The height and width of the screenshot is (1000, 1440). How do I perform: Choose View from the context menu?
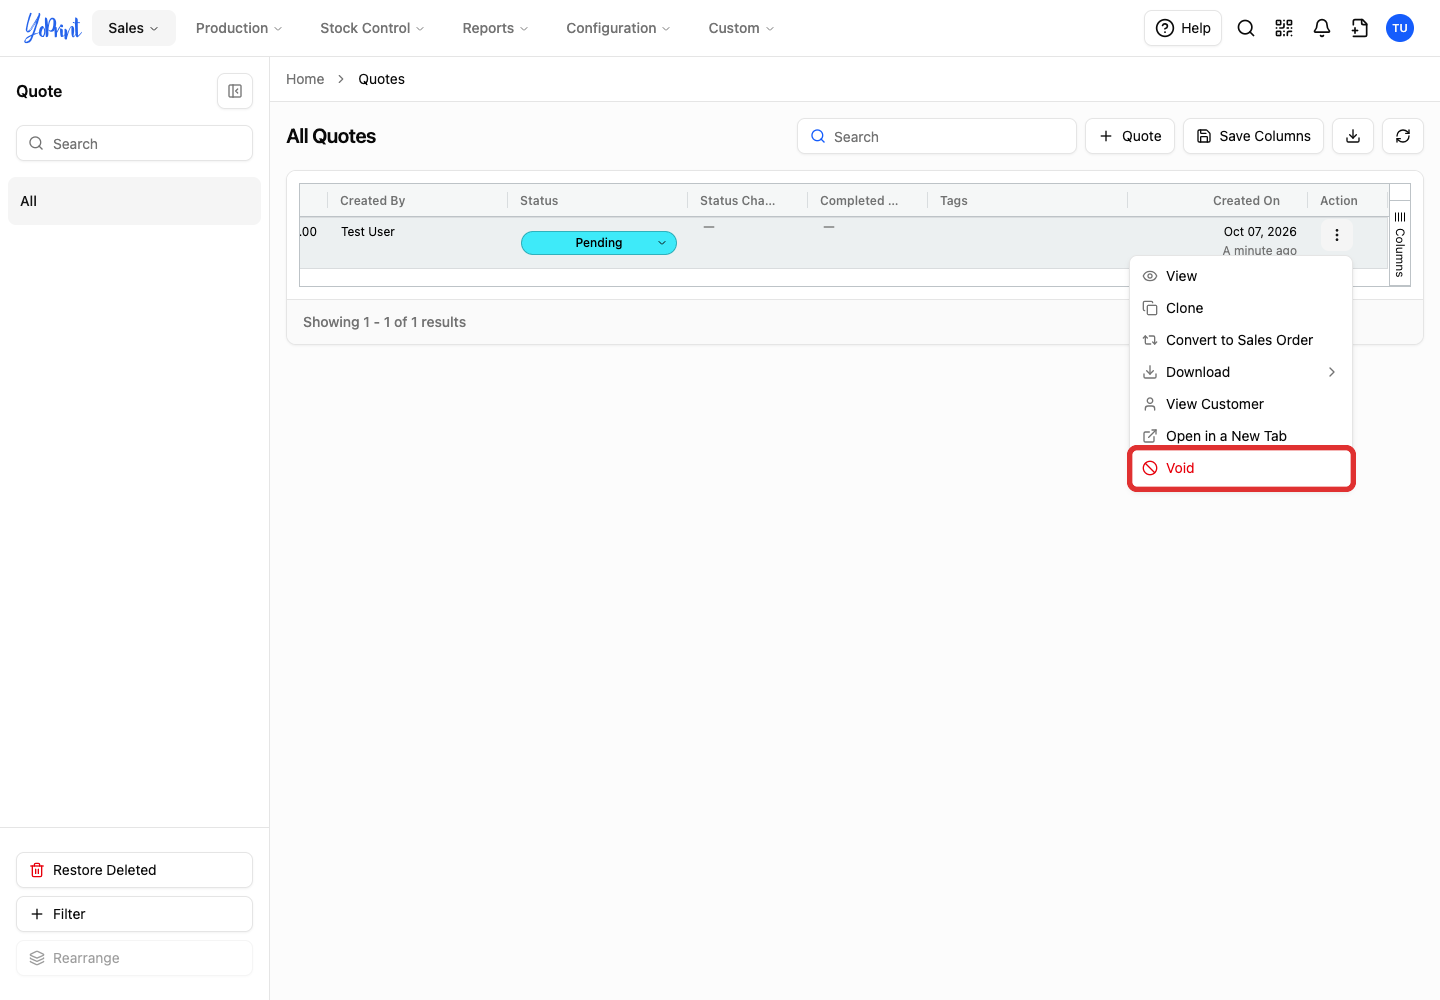[1241, 276]
